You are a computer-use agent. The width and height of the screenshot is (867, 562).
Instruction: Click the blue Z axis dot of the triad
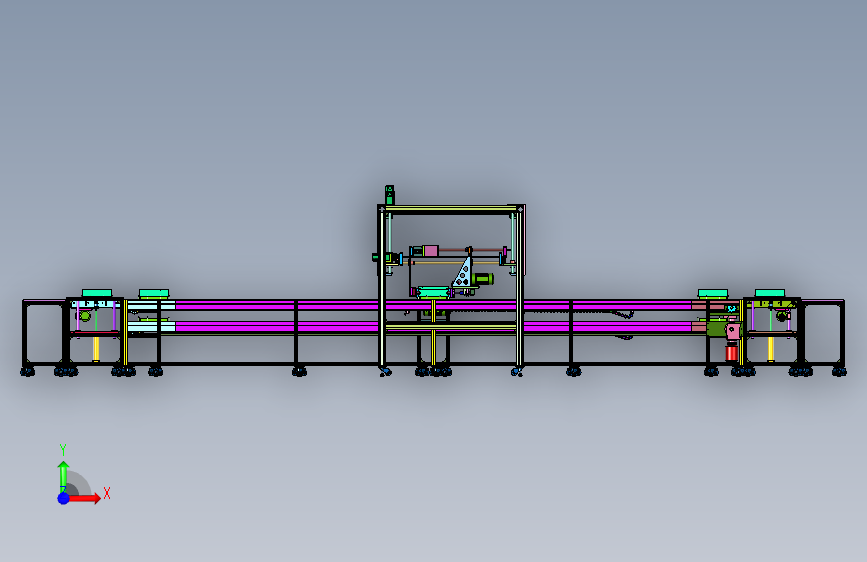click(64, 498)
